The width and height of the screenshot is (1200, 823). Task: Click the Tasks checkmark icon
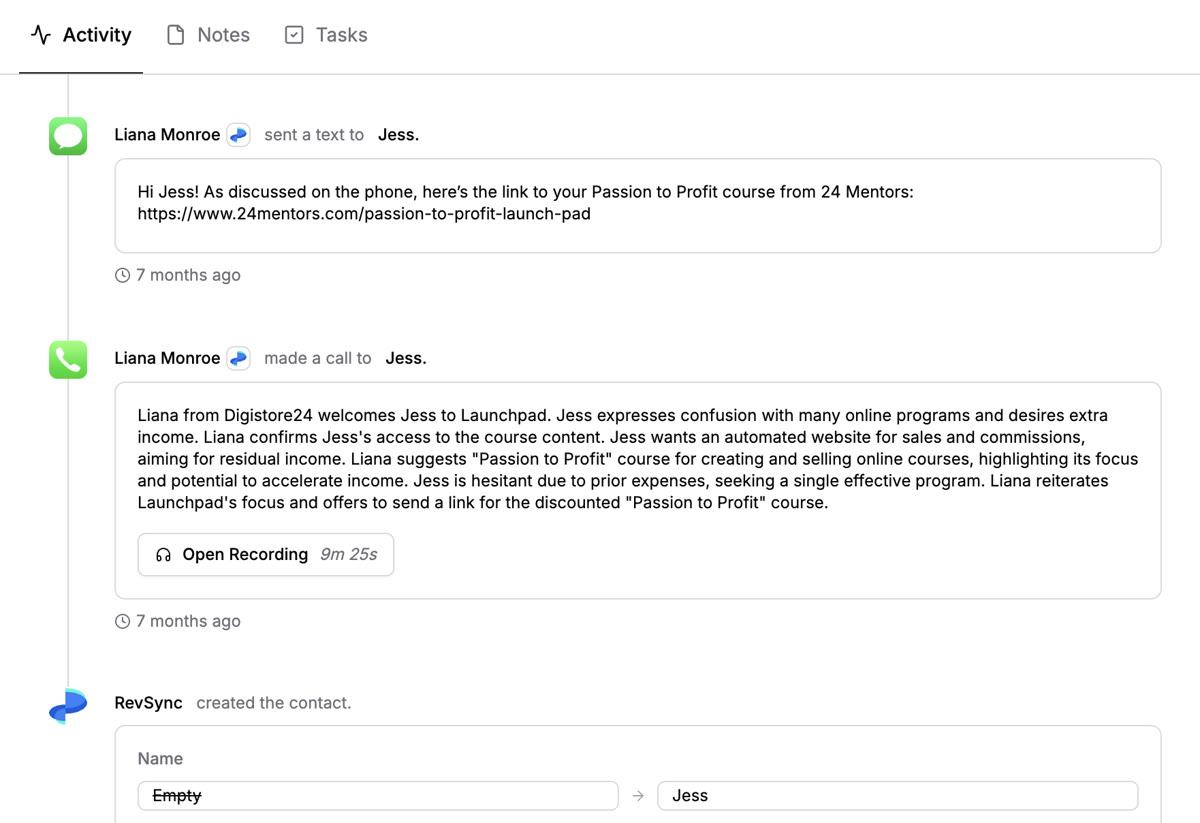(x=293, y=34)
